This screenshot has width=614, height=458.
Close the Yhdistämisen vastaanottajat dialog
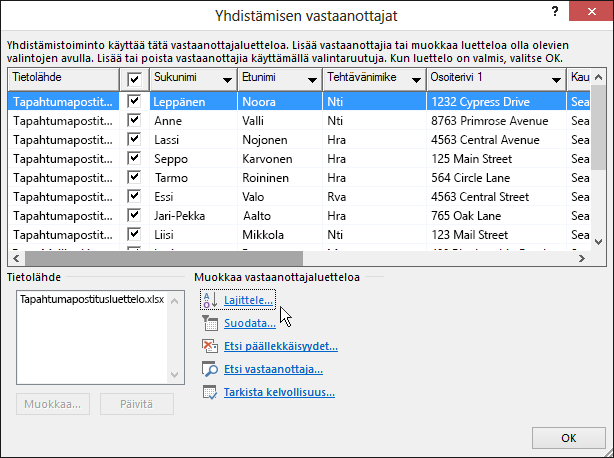coord(591,11)
